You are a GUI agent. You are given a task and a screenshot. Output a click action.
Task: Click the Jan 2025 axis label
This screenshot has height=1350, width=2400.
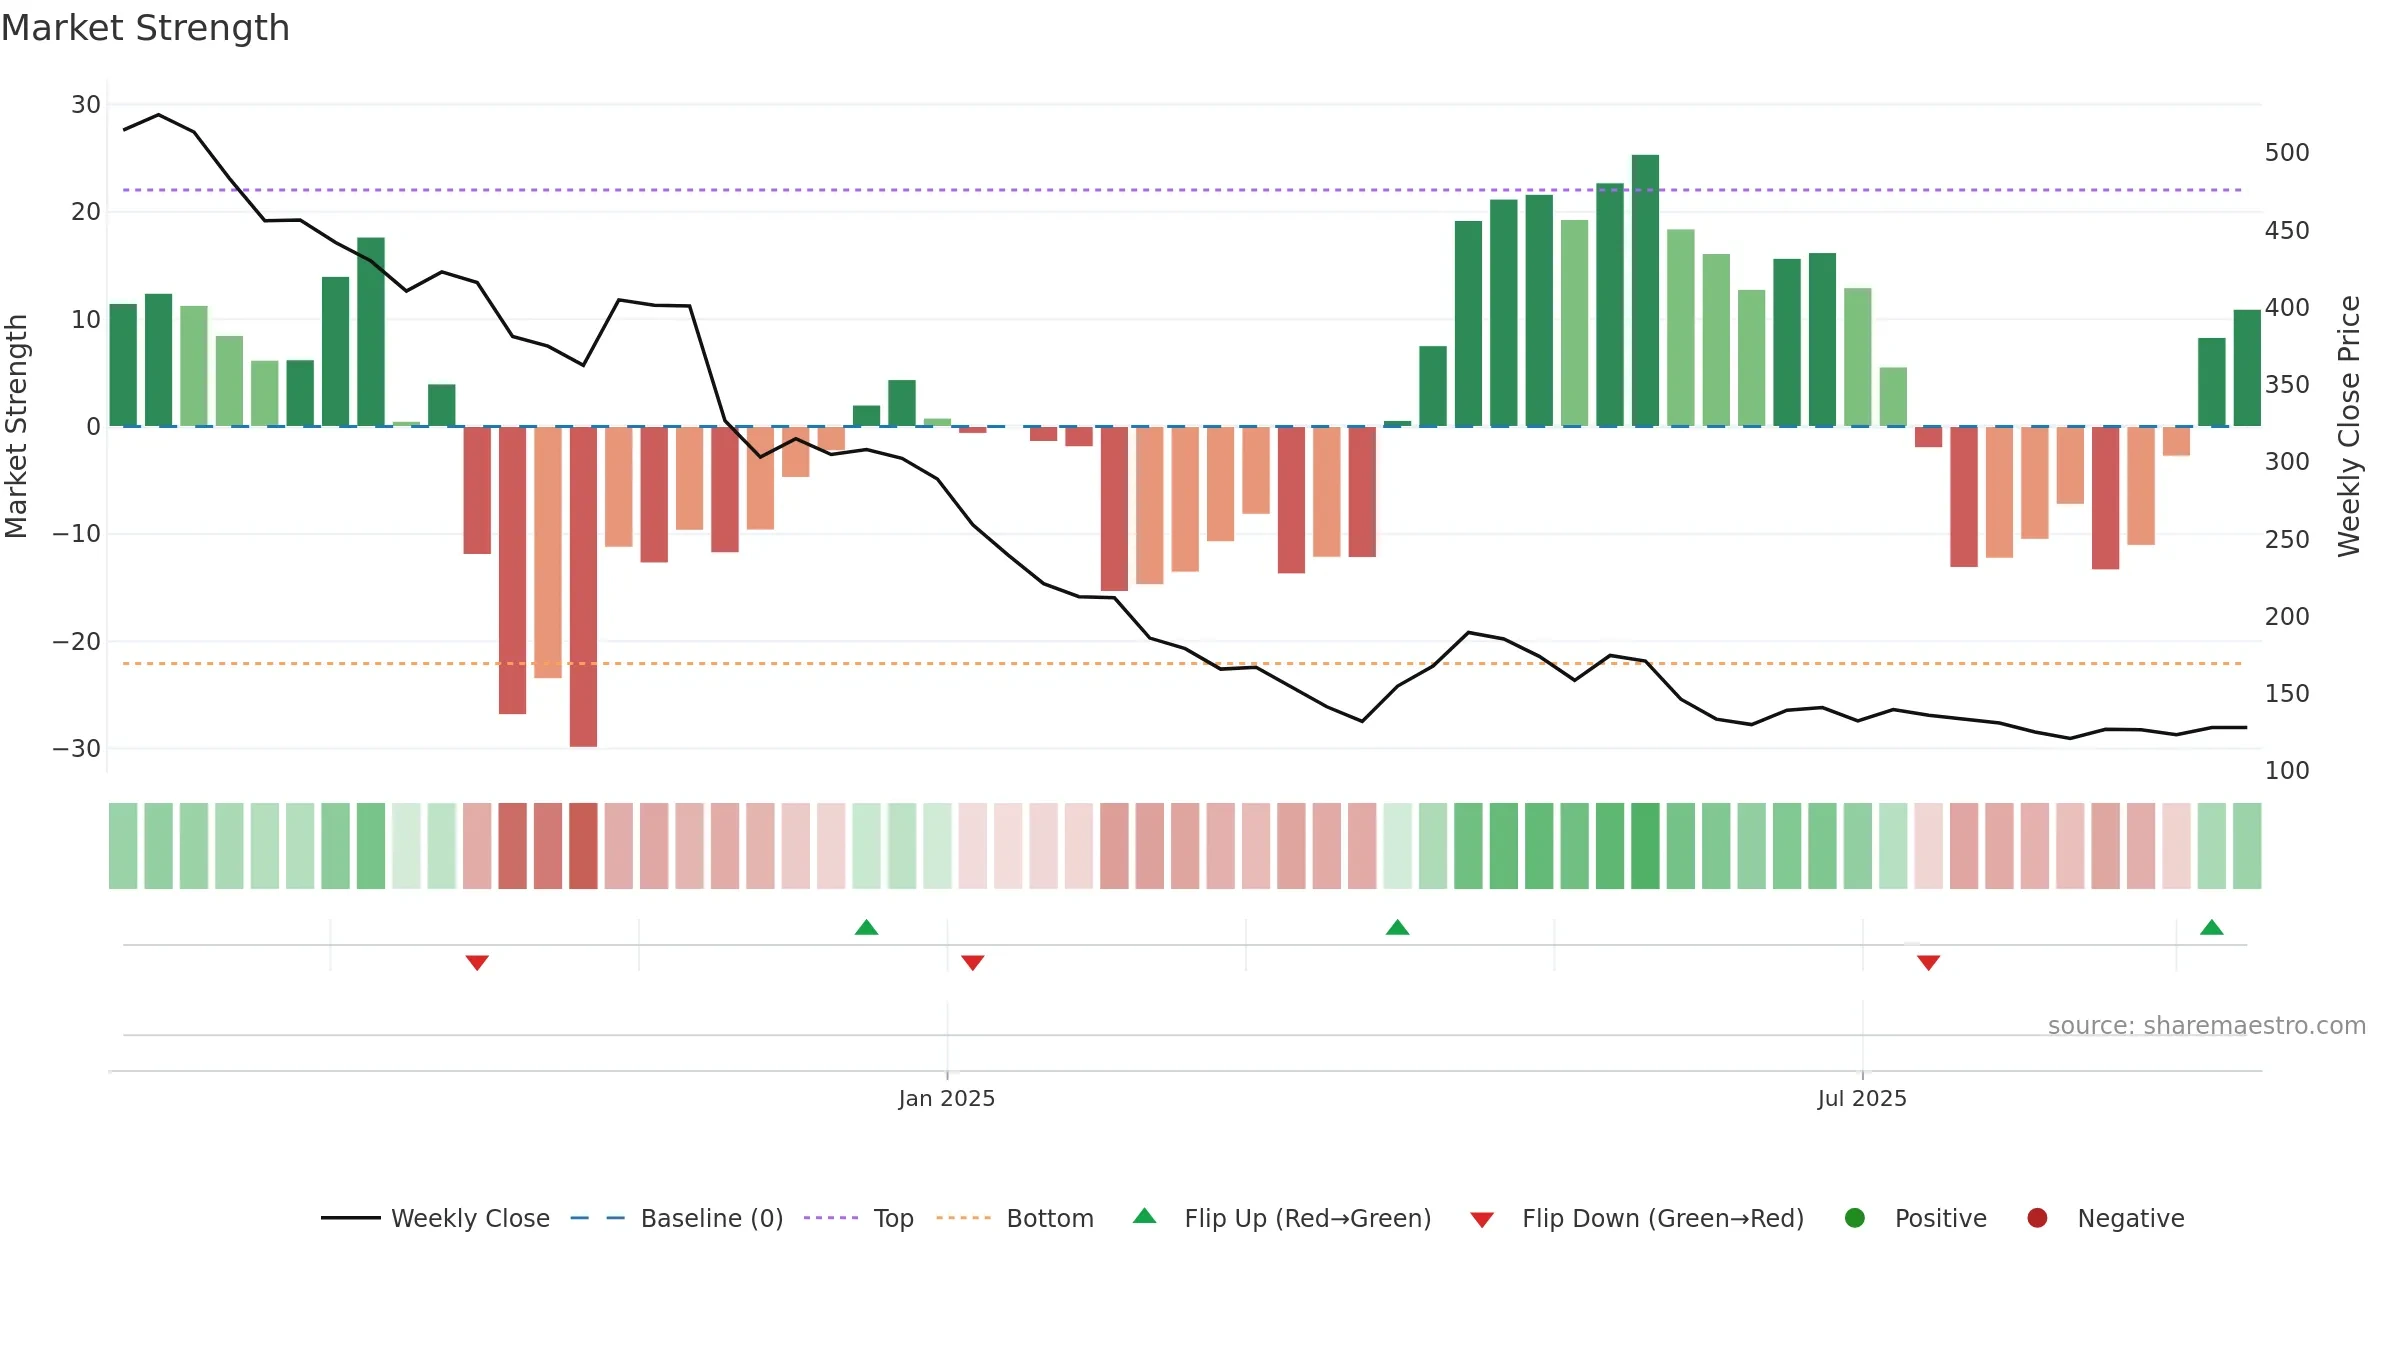947,1098
